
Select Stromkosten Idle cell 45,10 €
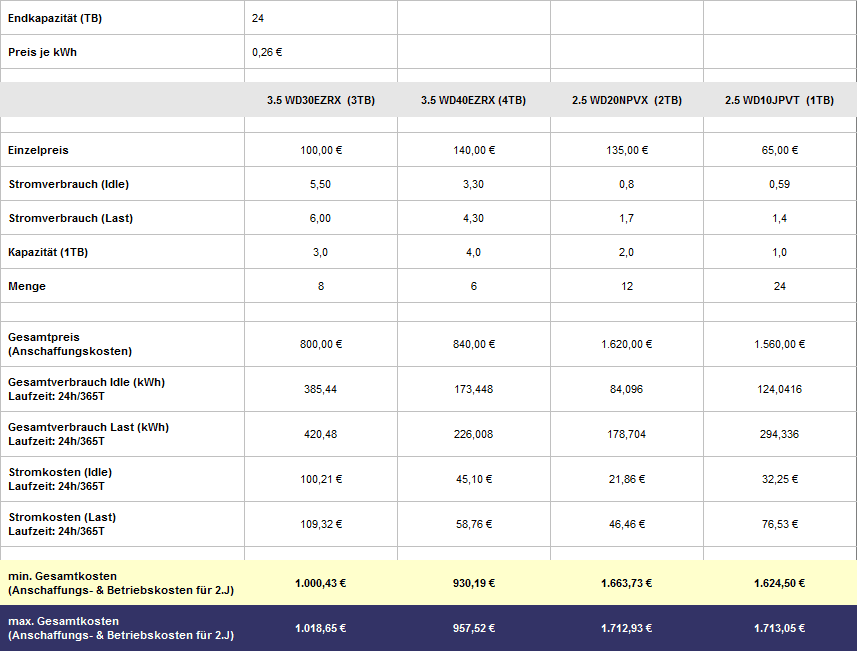click(474, 479)
